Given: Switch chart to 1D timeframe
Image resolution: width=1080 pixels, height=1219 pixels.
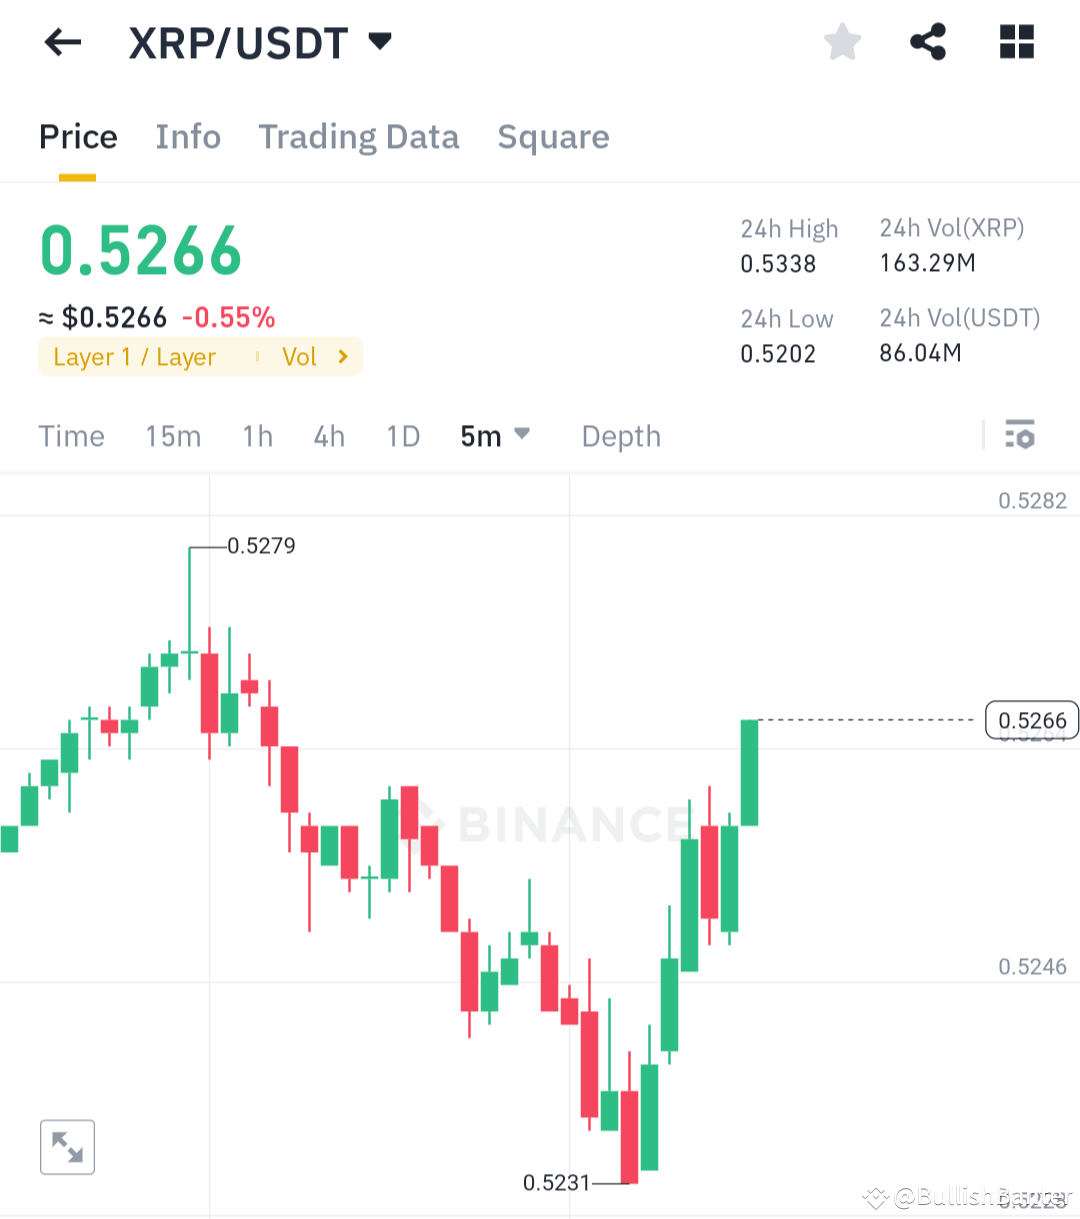Looking at the screenshot, I should click(x=403, y=436).
